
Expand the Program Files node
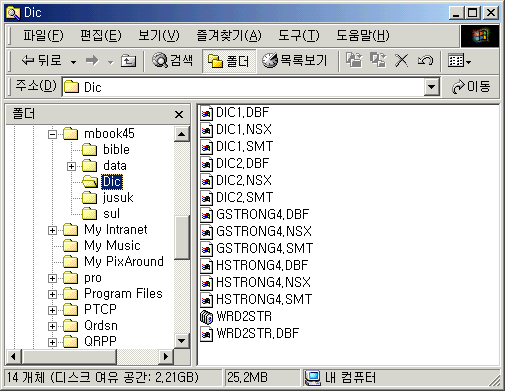[52, 294]
